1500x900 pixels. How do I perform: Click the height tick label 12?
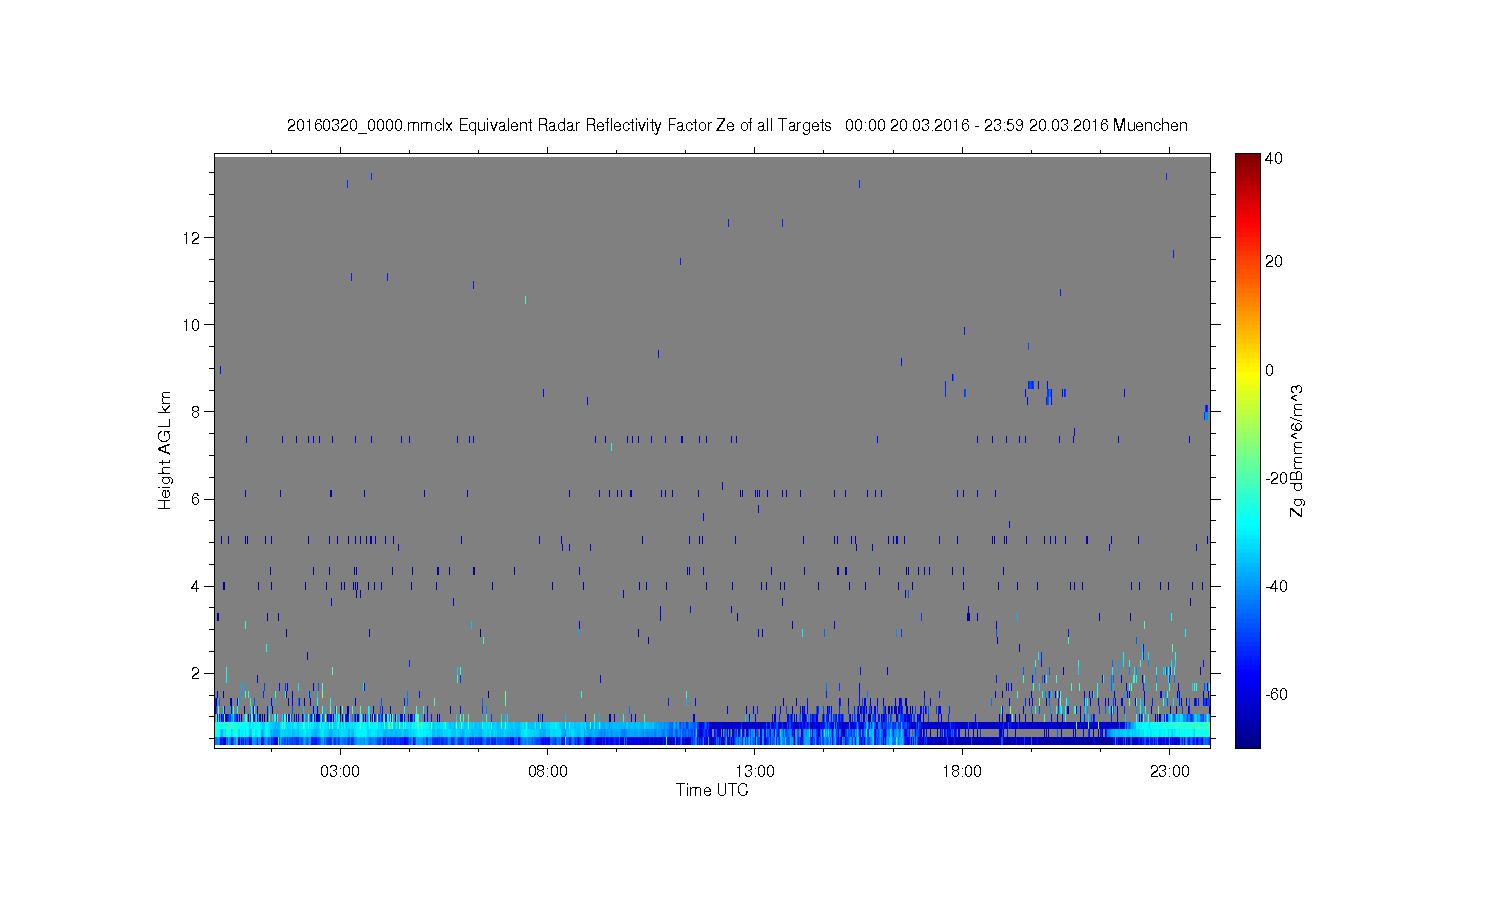pyautogui.click(x=194, y=238)
